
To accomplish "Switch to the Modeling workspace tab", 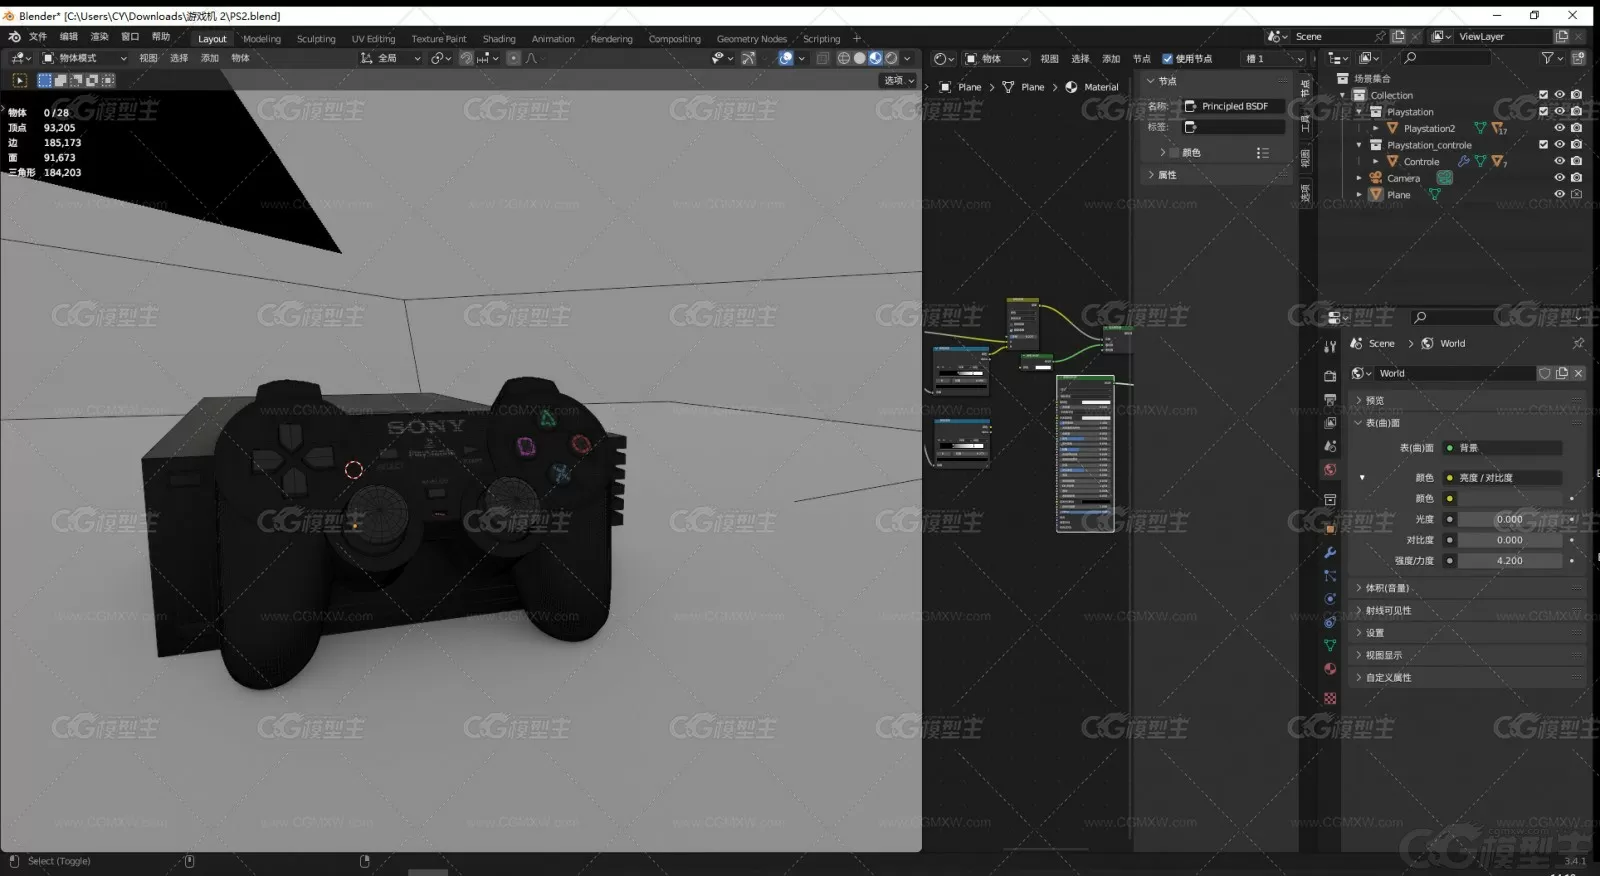I will pos(262,39).
